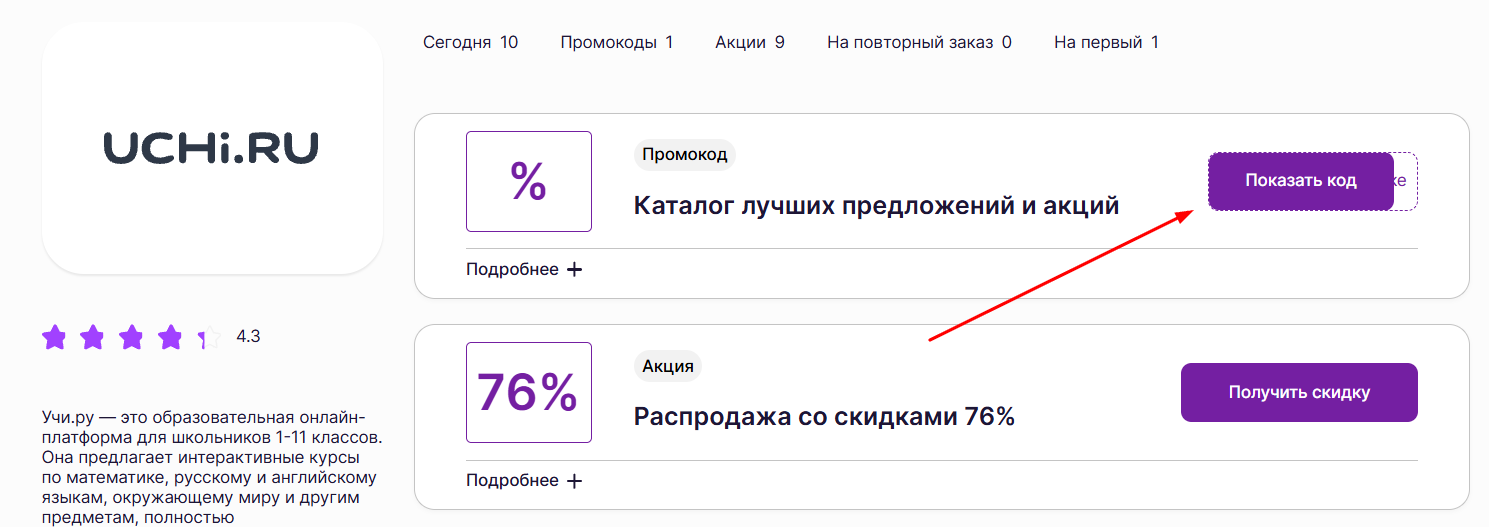
Task: Switch to the Сегодня tab
Action: point(470,42)
